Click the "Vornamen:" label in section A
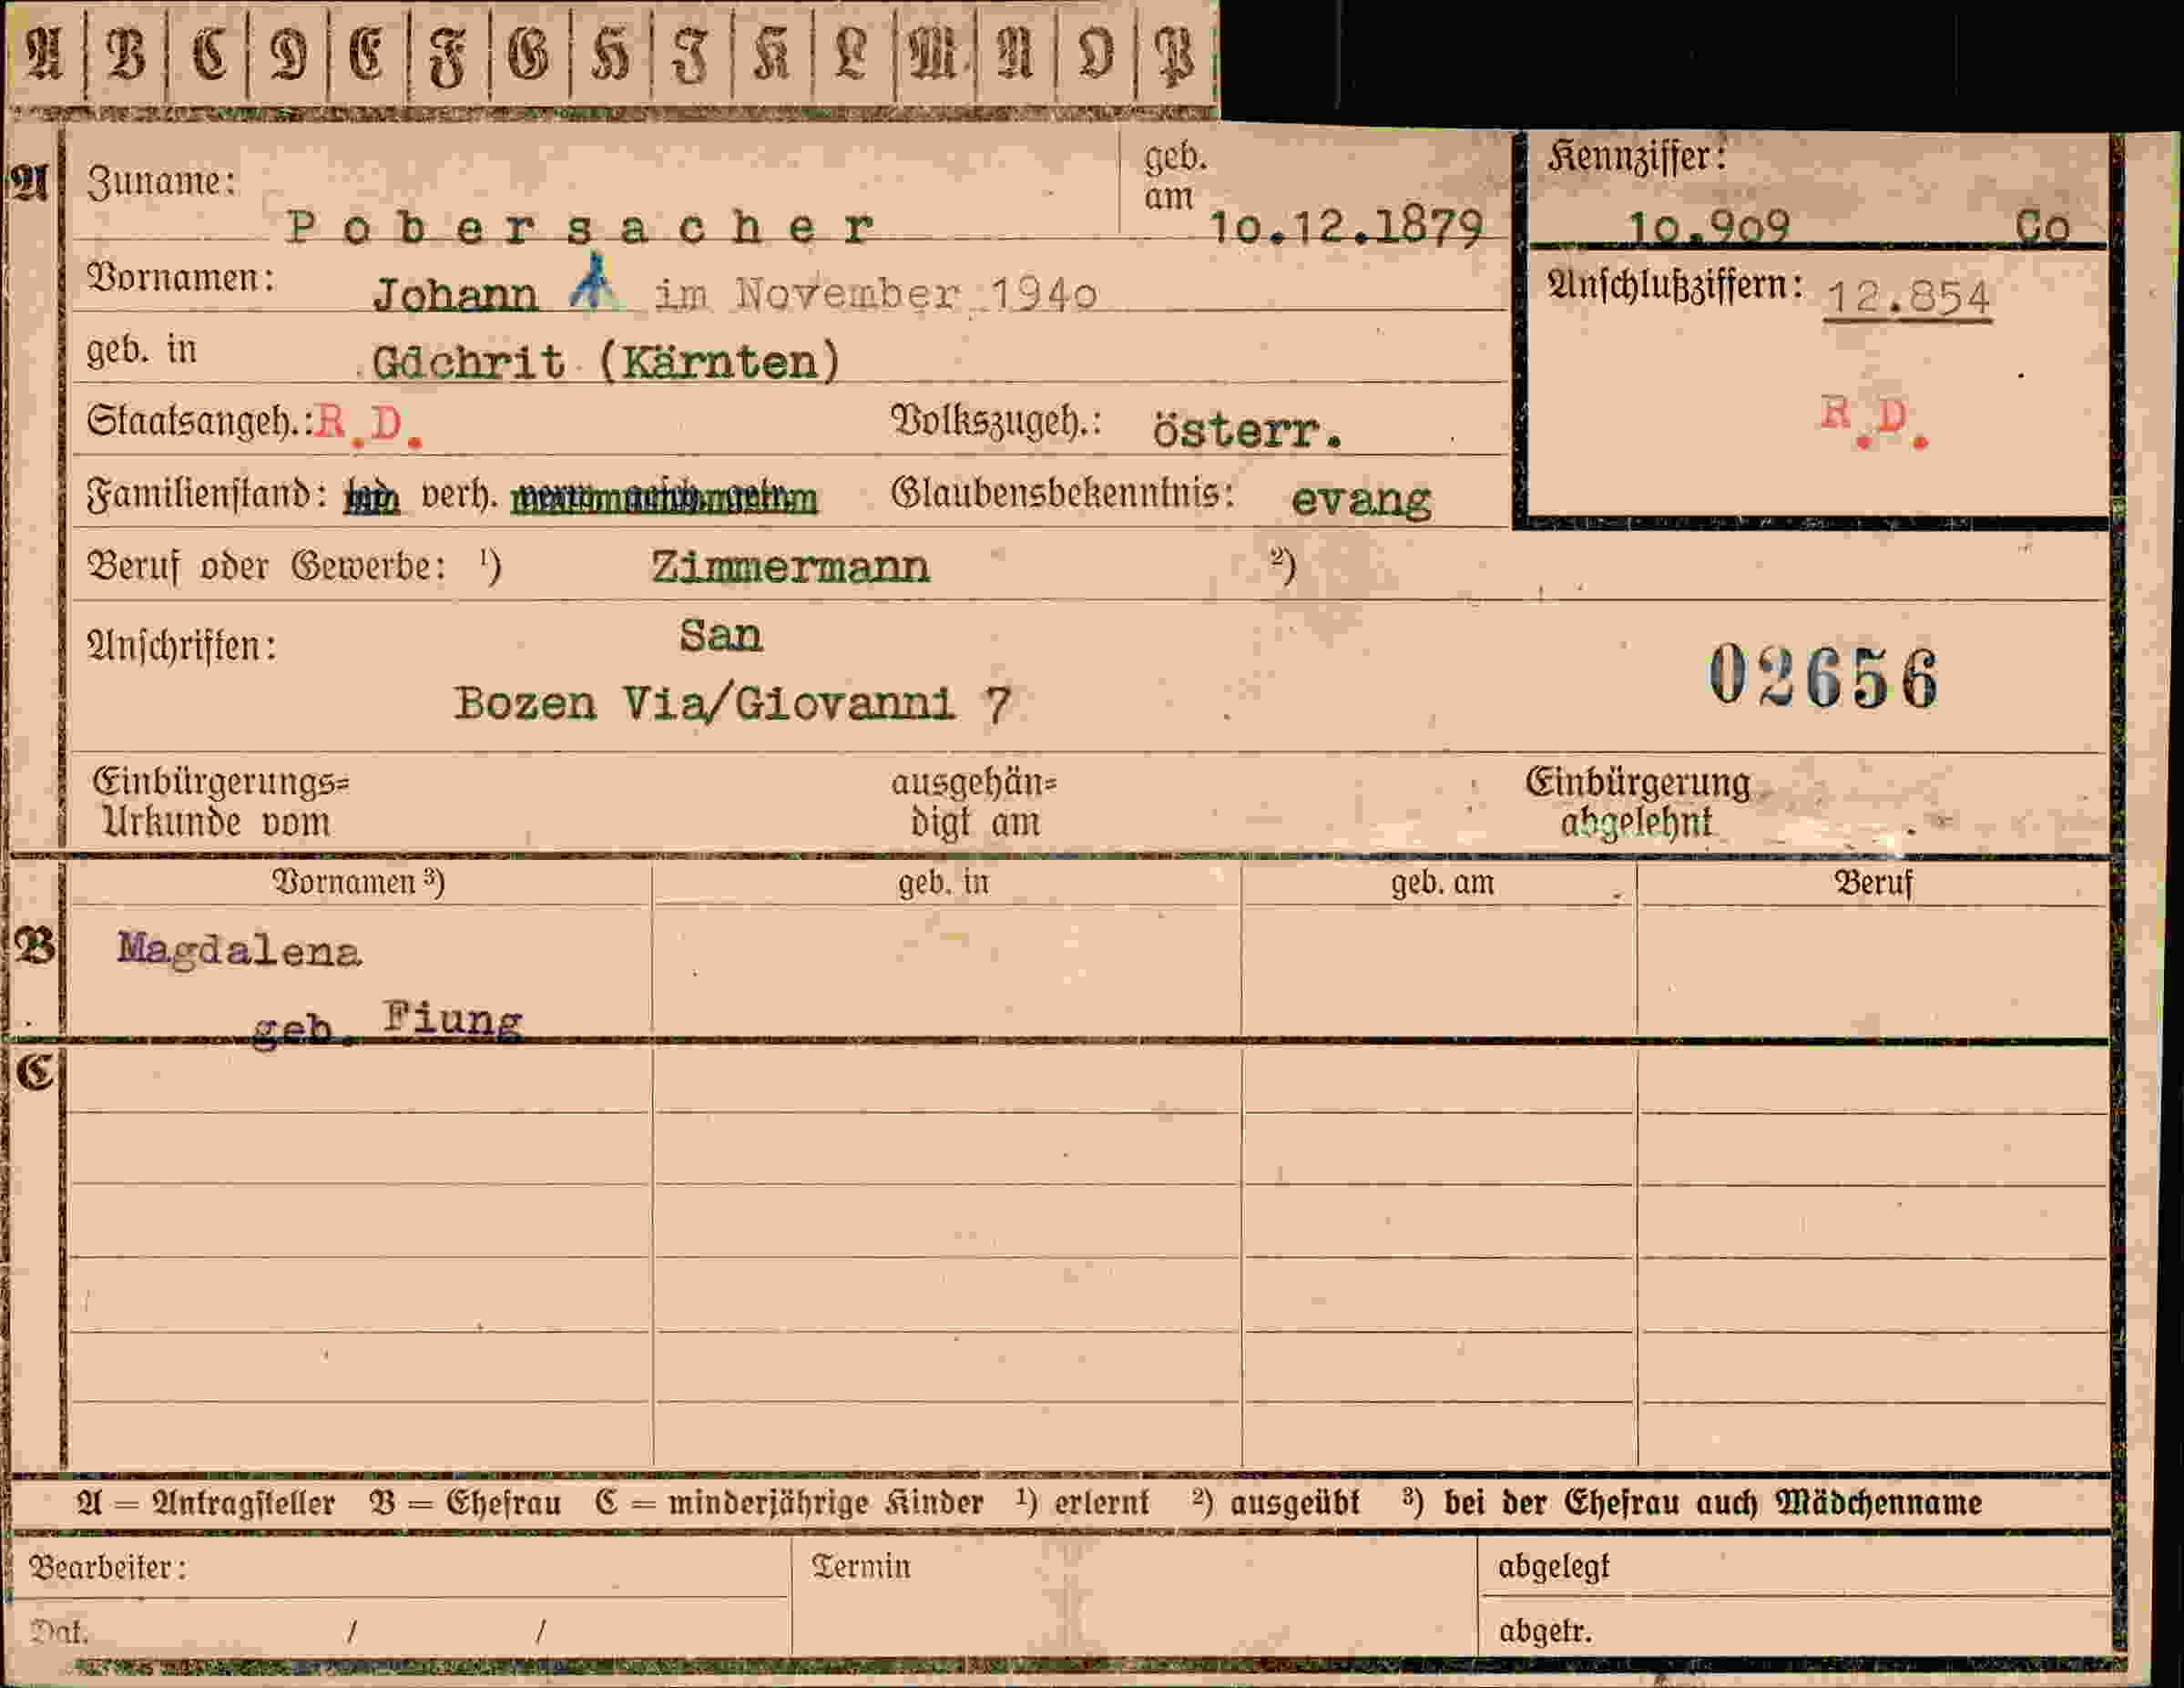2184x1688 pixels. click(x=181, y=278)
